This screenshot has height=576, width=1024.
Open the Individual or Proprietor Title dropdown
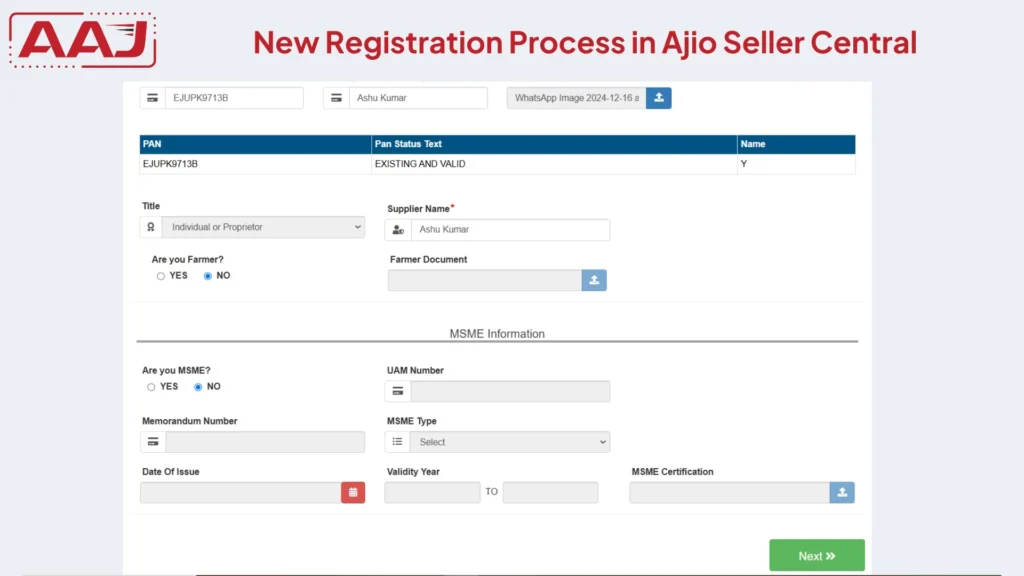(x=263, y=227)
